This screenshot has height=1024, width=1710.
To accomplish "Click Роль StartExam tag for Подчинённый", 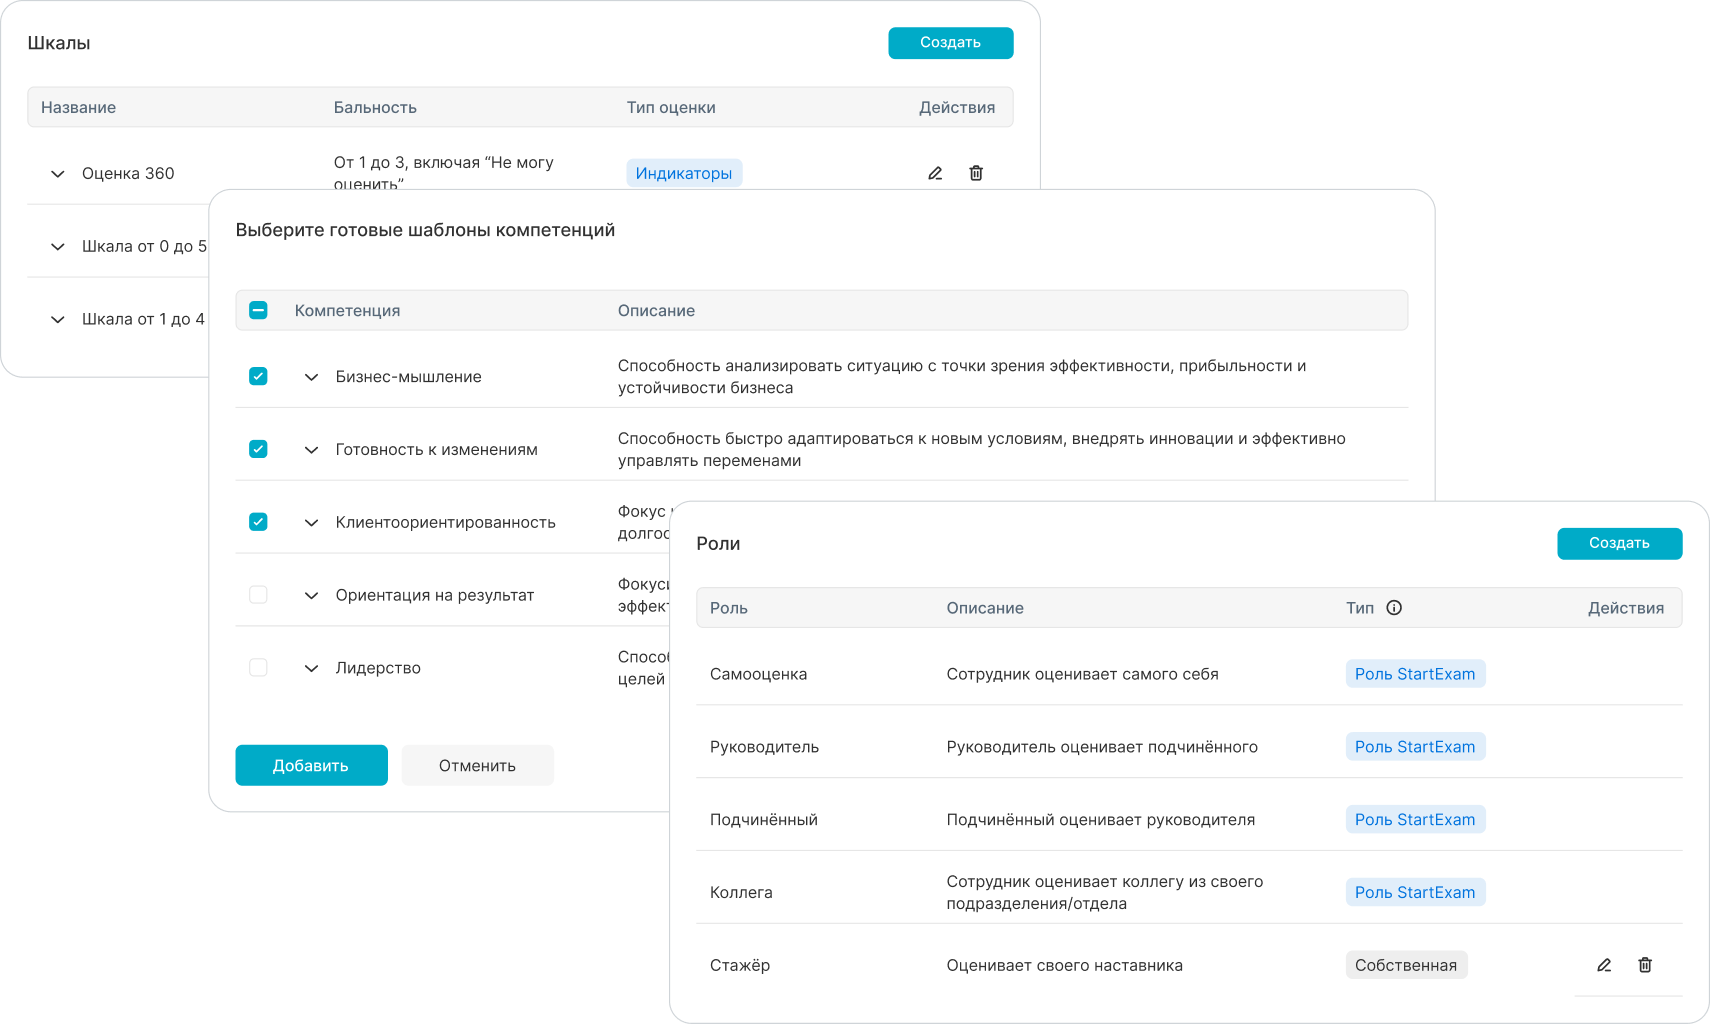I will click(1415, 819).
